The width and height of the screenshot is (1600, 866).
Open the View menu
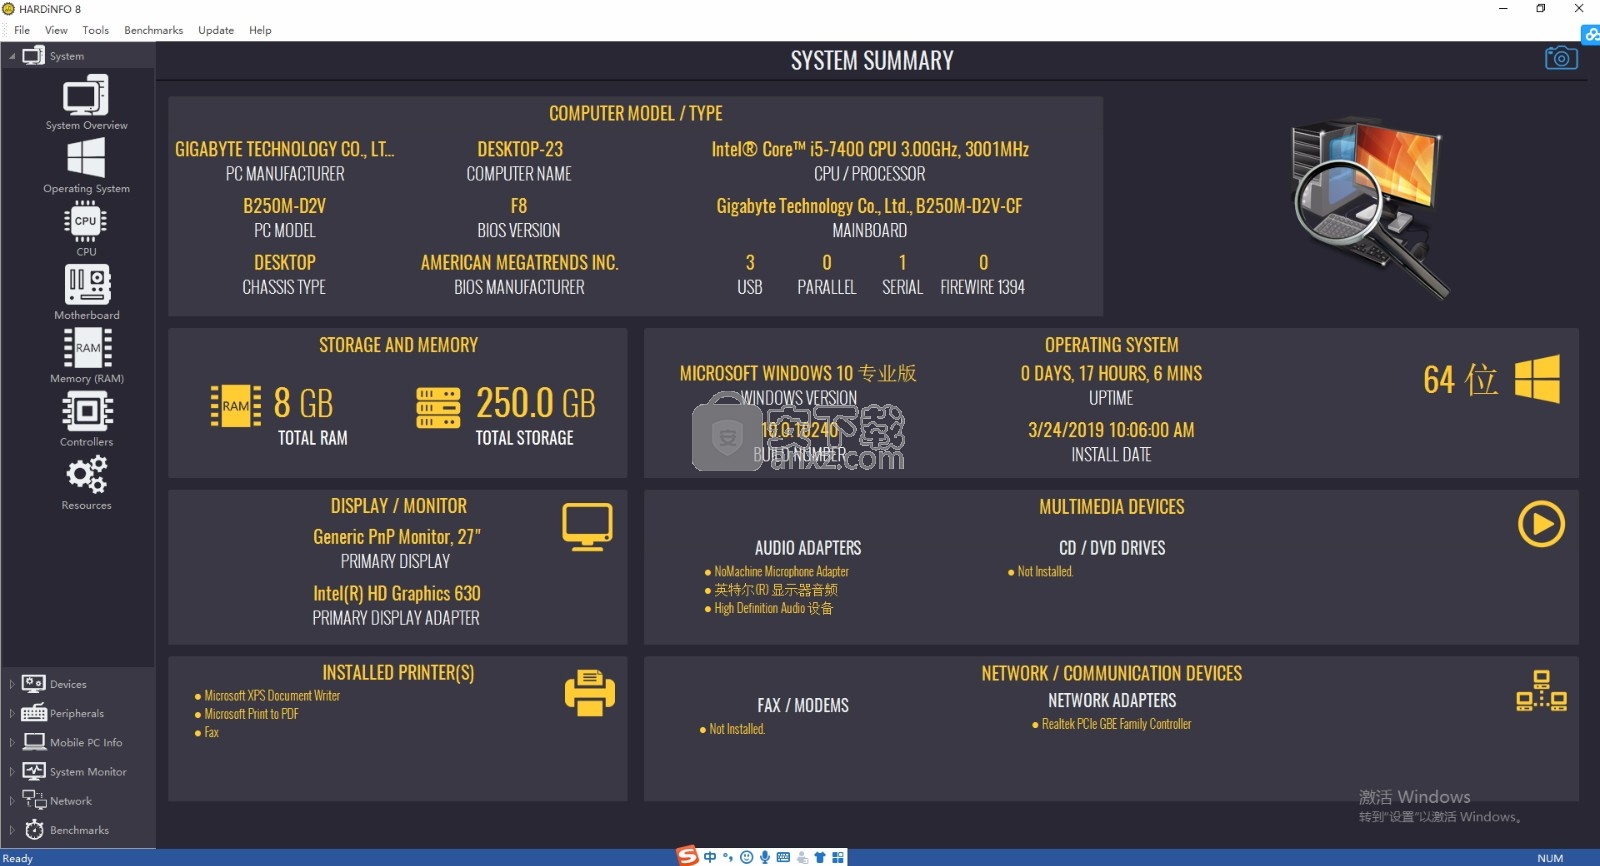coord(56,30)
